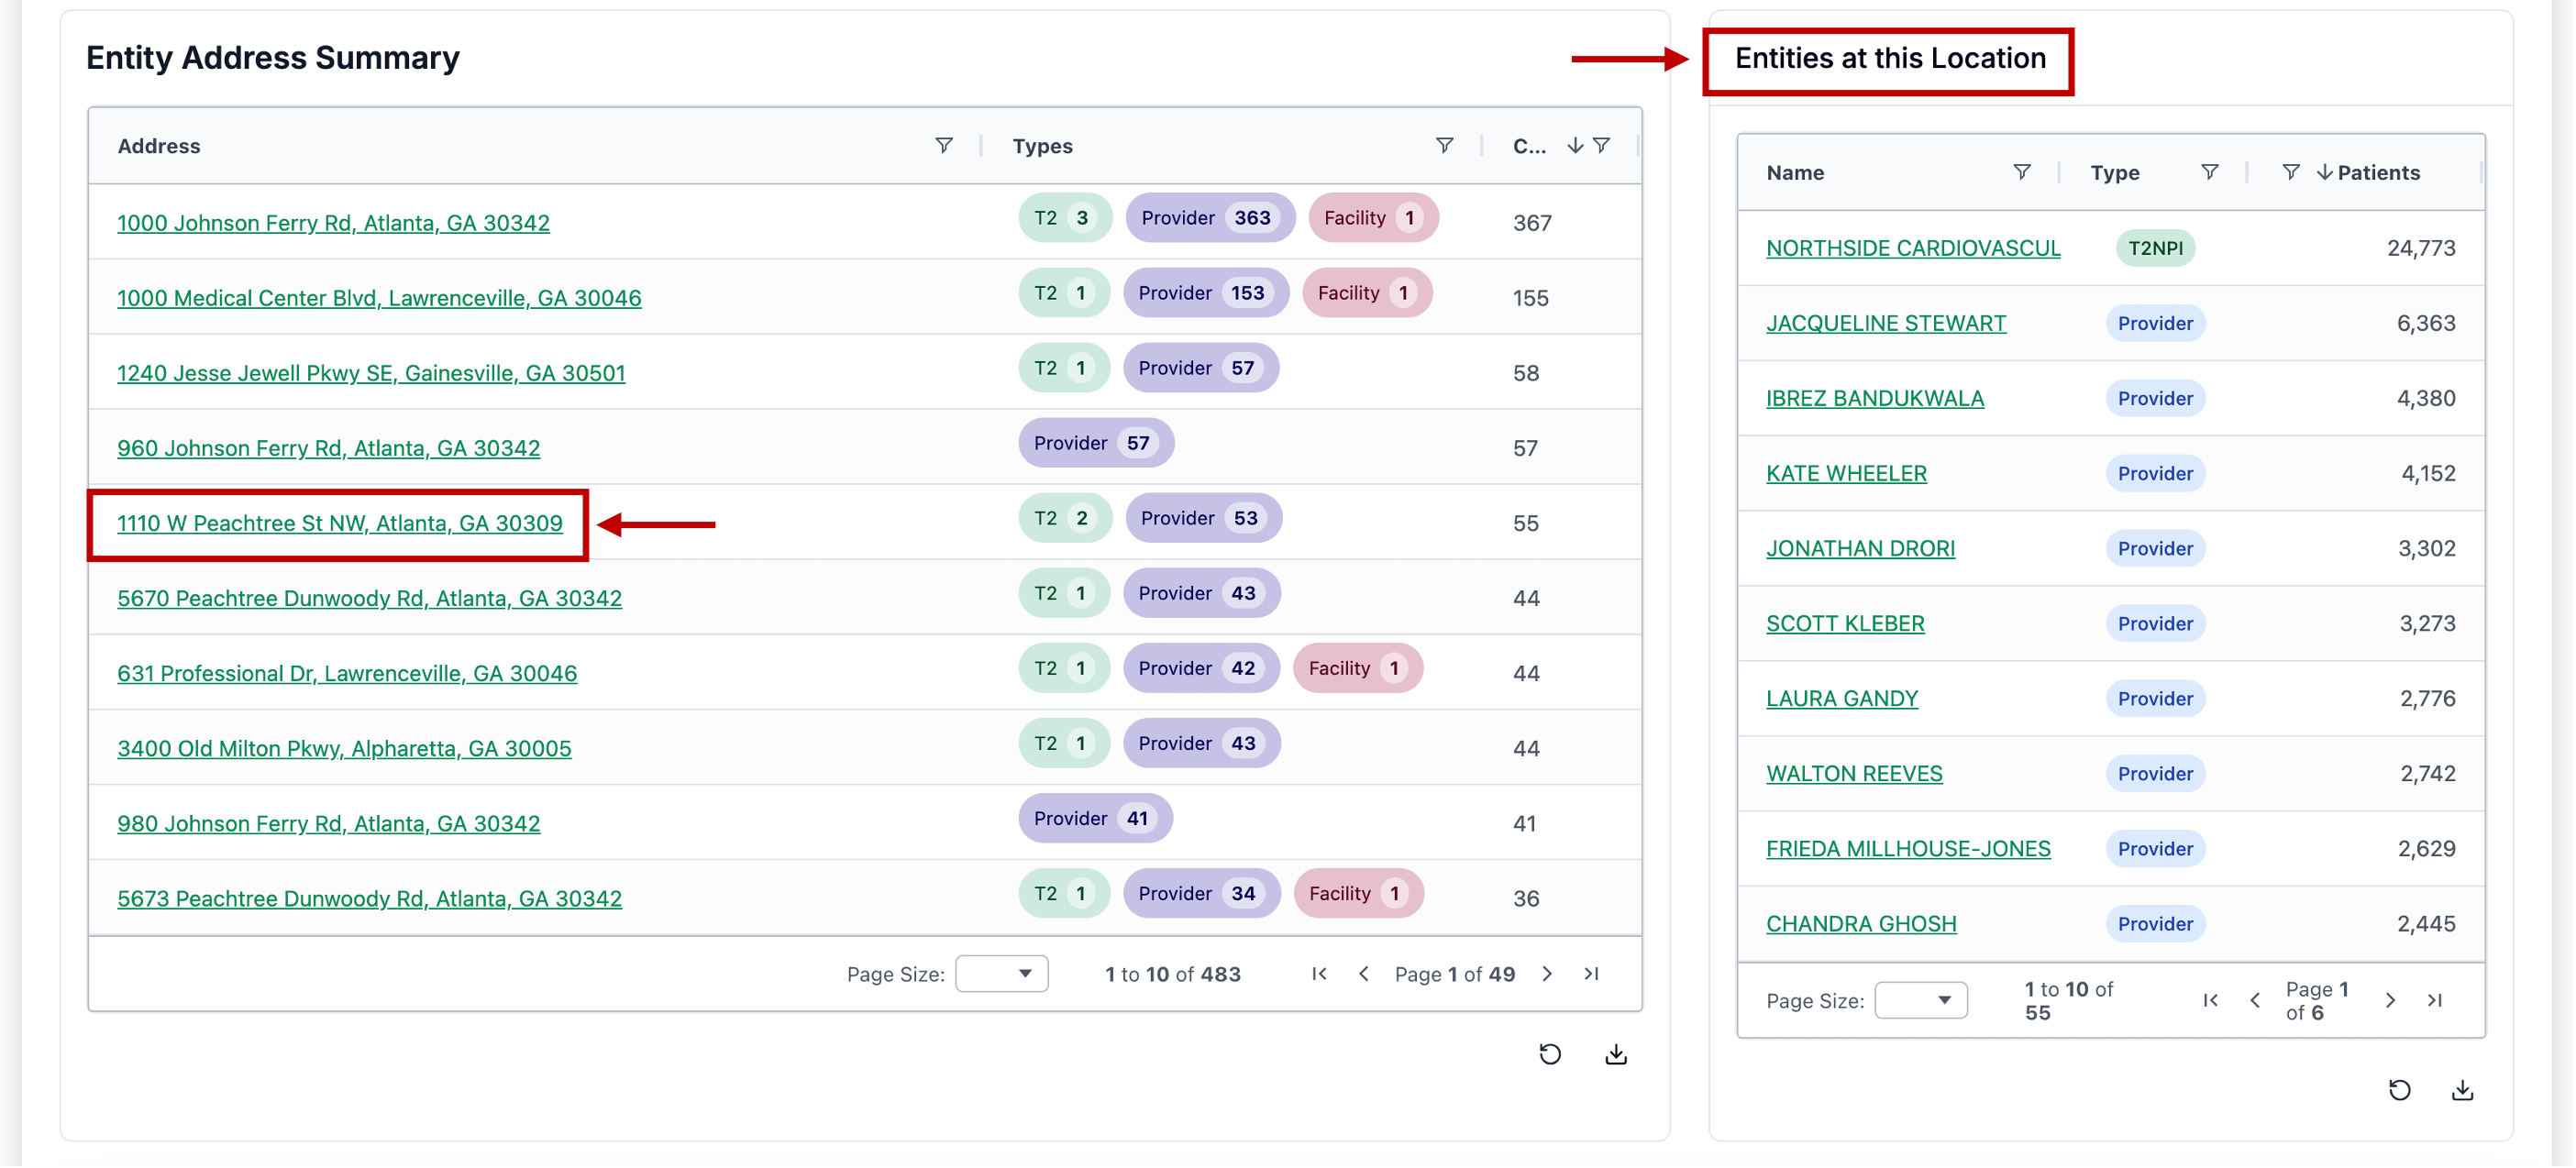
Task: Click filter icon beside Patients column
Action: (2290, 172)
